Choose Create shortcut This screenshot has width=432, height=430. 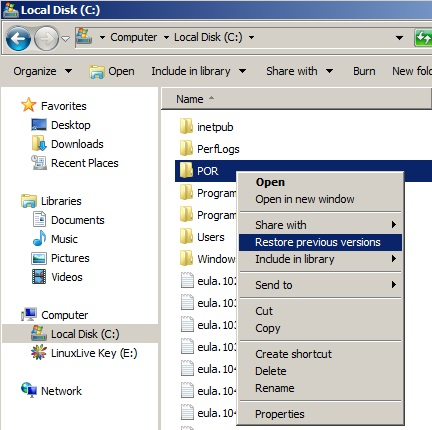(293, 354)
